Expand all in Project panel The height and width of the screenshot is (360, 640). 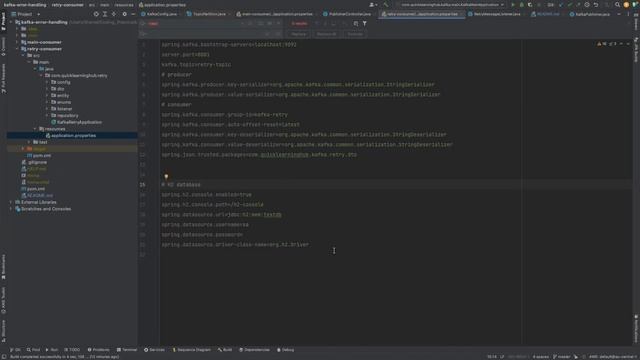[105, 14]
